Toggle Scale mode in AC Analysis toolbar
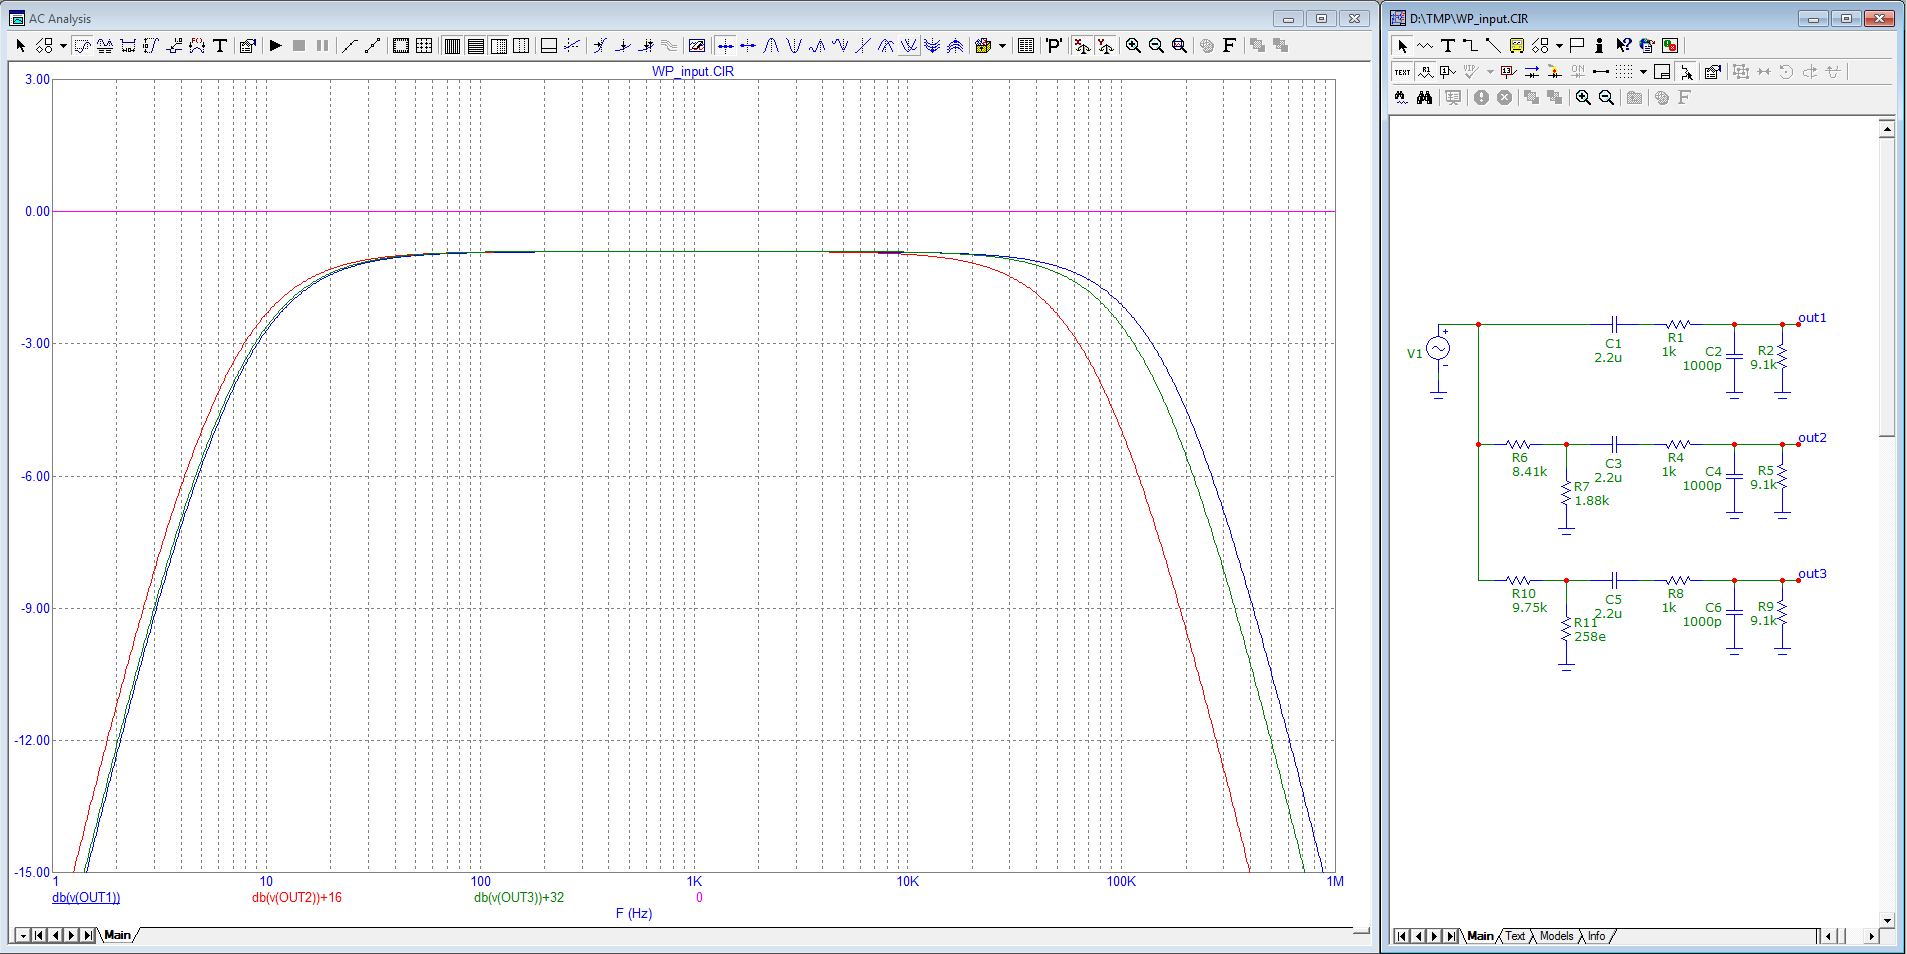 (82, 45)
